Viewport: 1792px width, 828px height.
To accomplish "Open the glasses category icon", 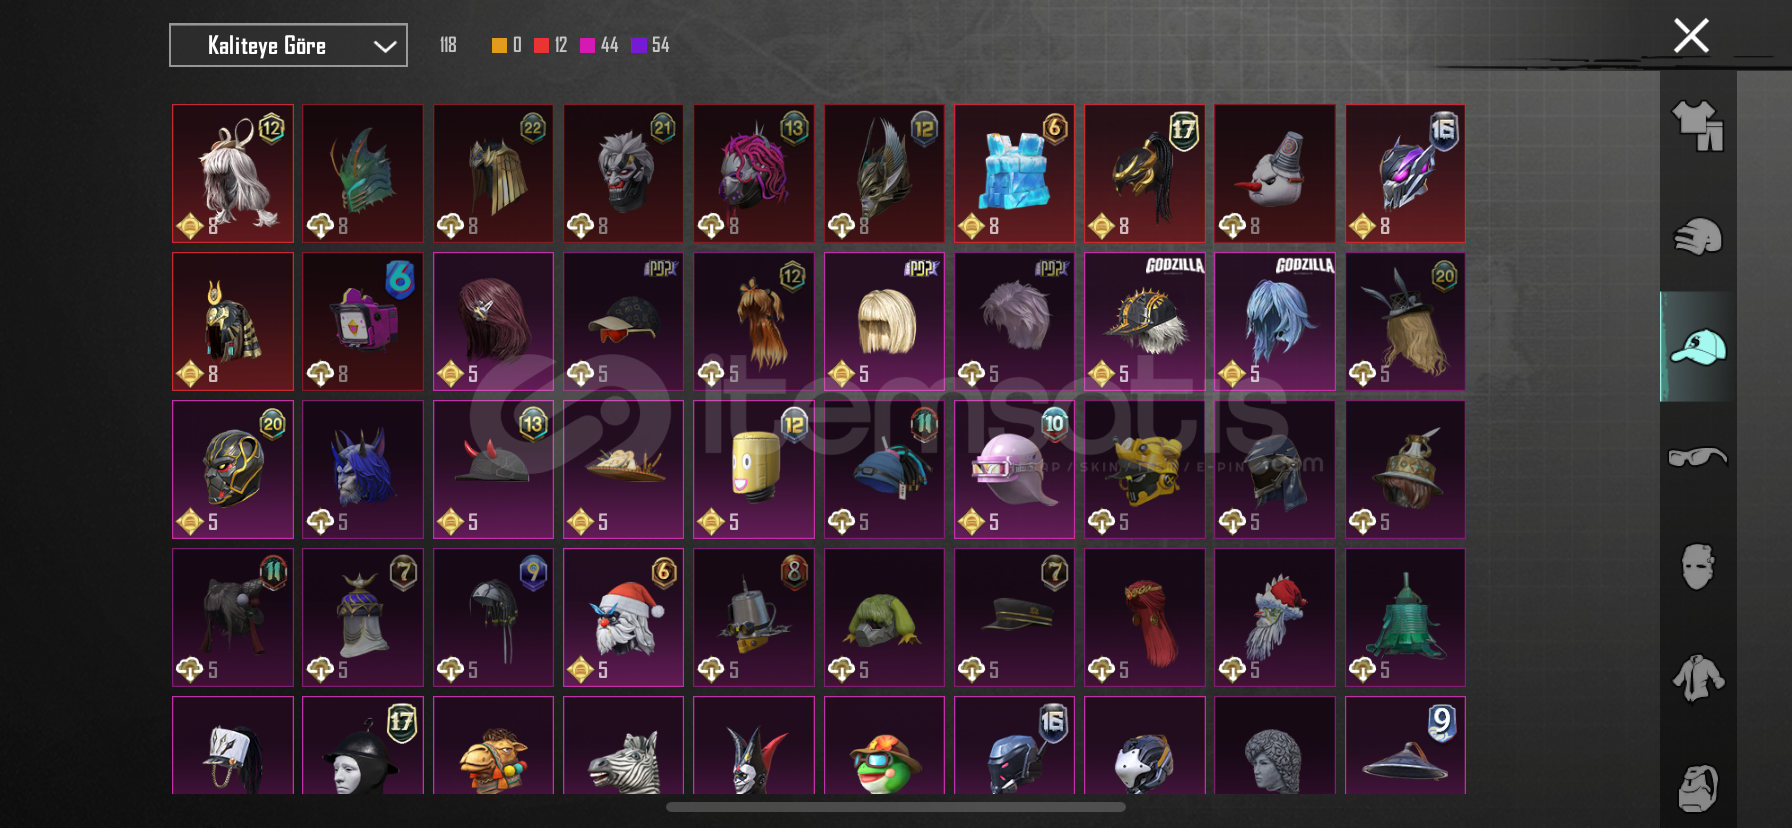I will pos(1698,457).
